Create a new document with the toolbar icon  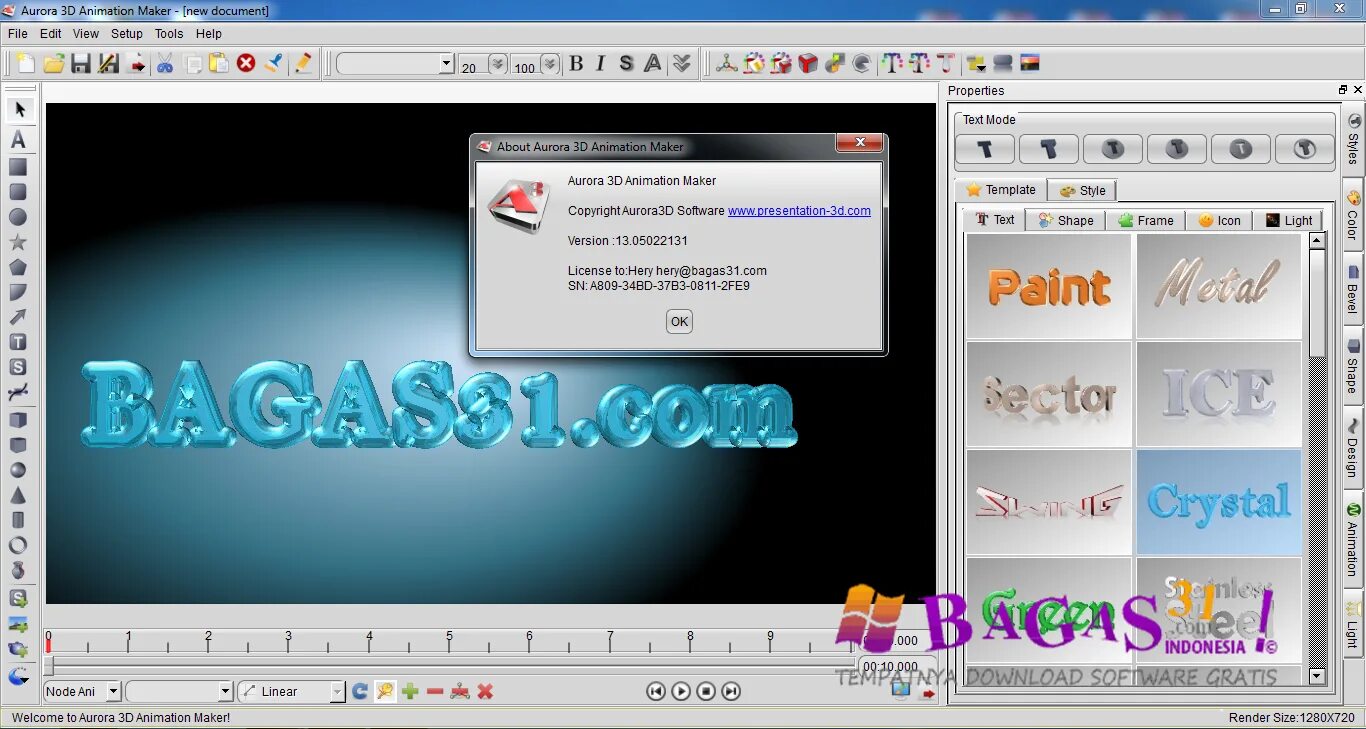(x=26, y=64)
